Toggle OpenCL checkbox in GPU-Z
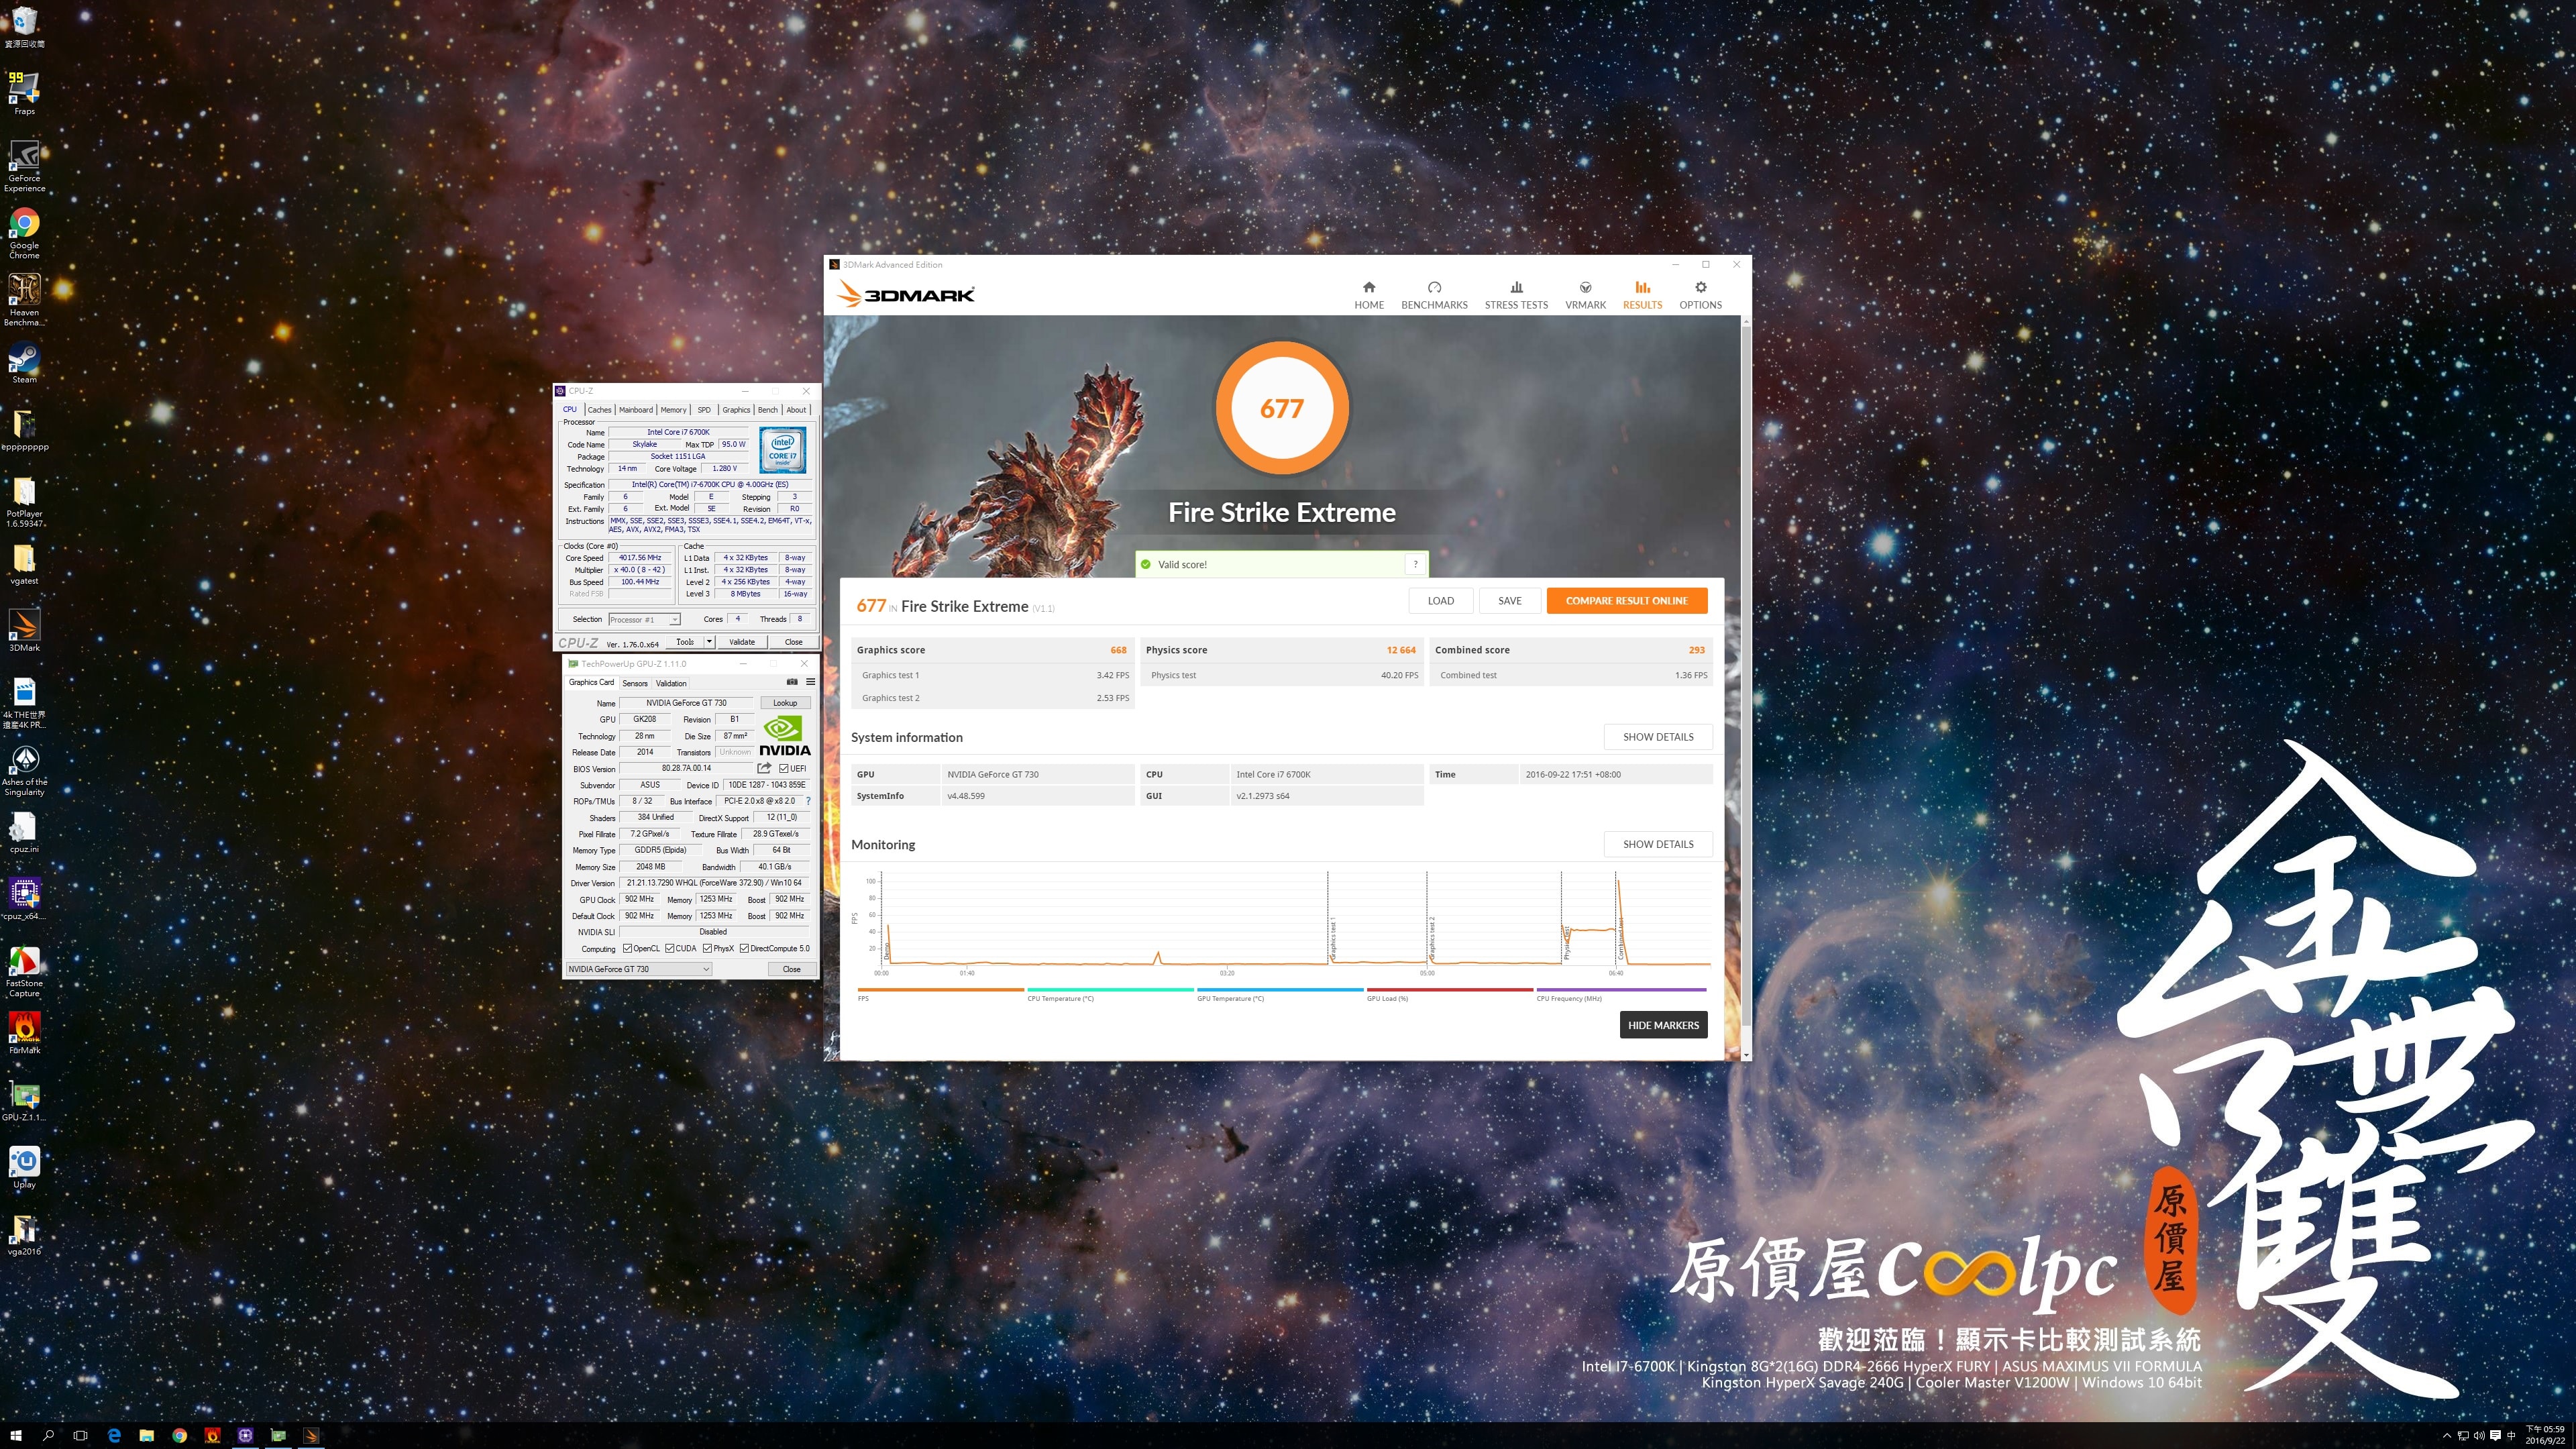The height and width of the screenshot is (1449, 2576). pyautogui.click(x=627, y=948)
